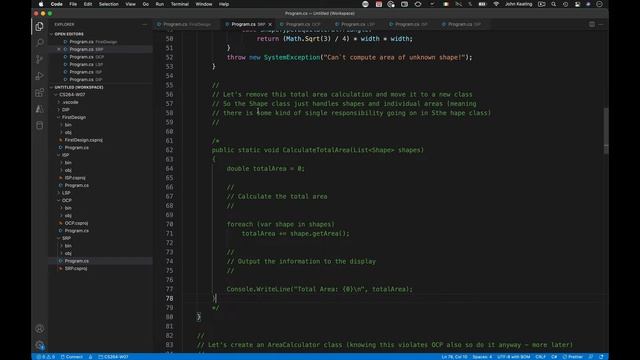640x360 pixels.
Task: Open the Extensions view
Action: (40, 93)
